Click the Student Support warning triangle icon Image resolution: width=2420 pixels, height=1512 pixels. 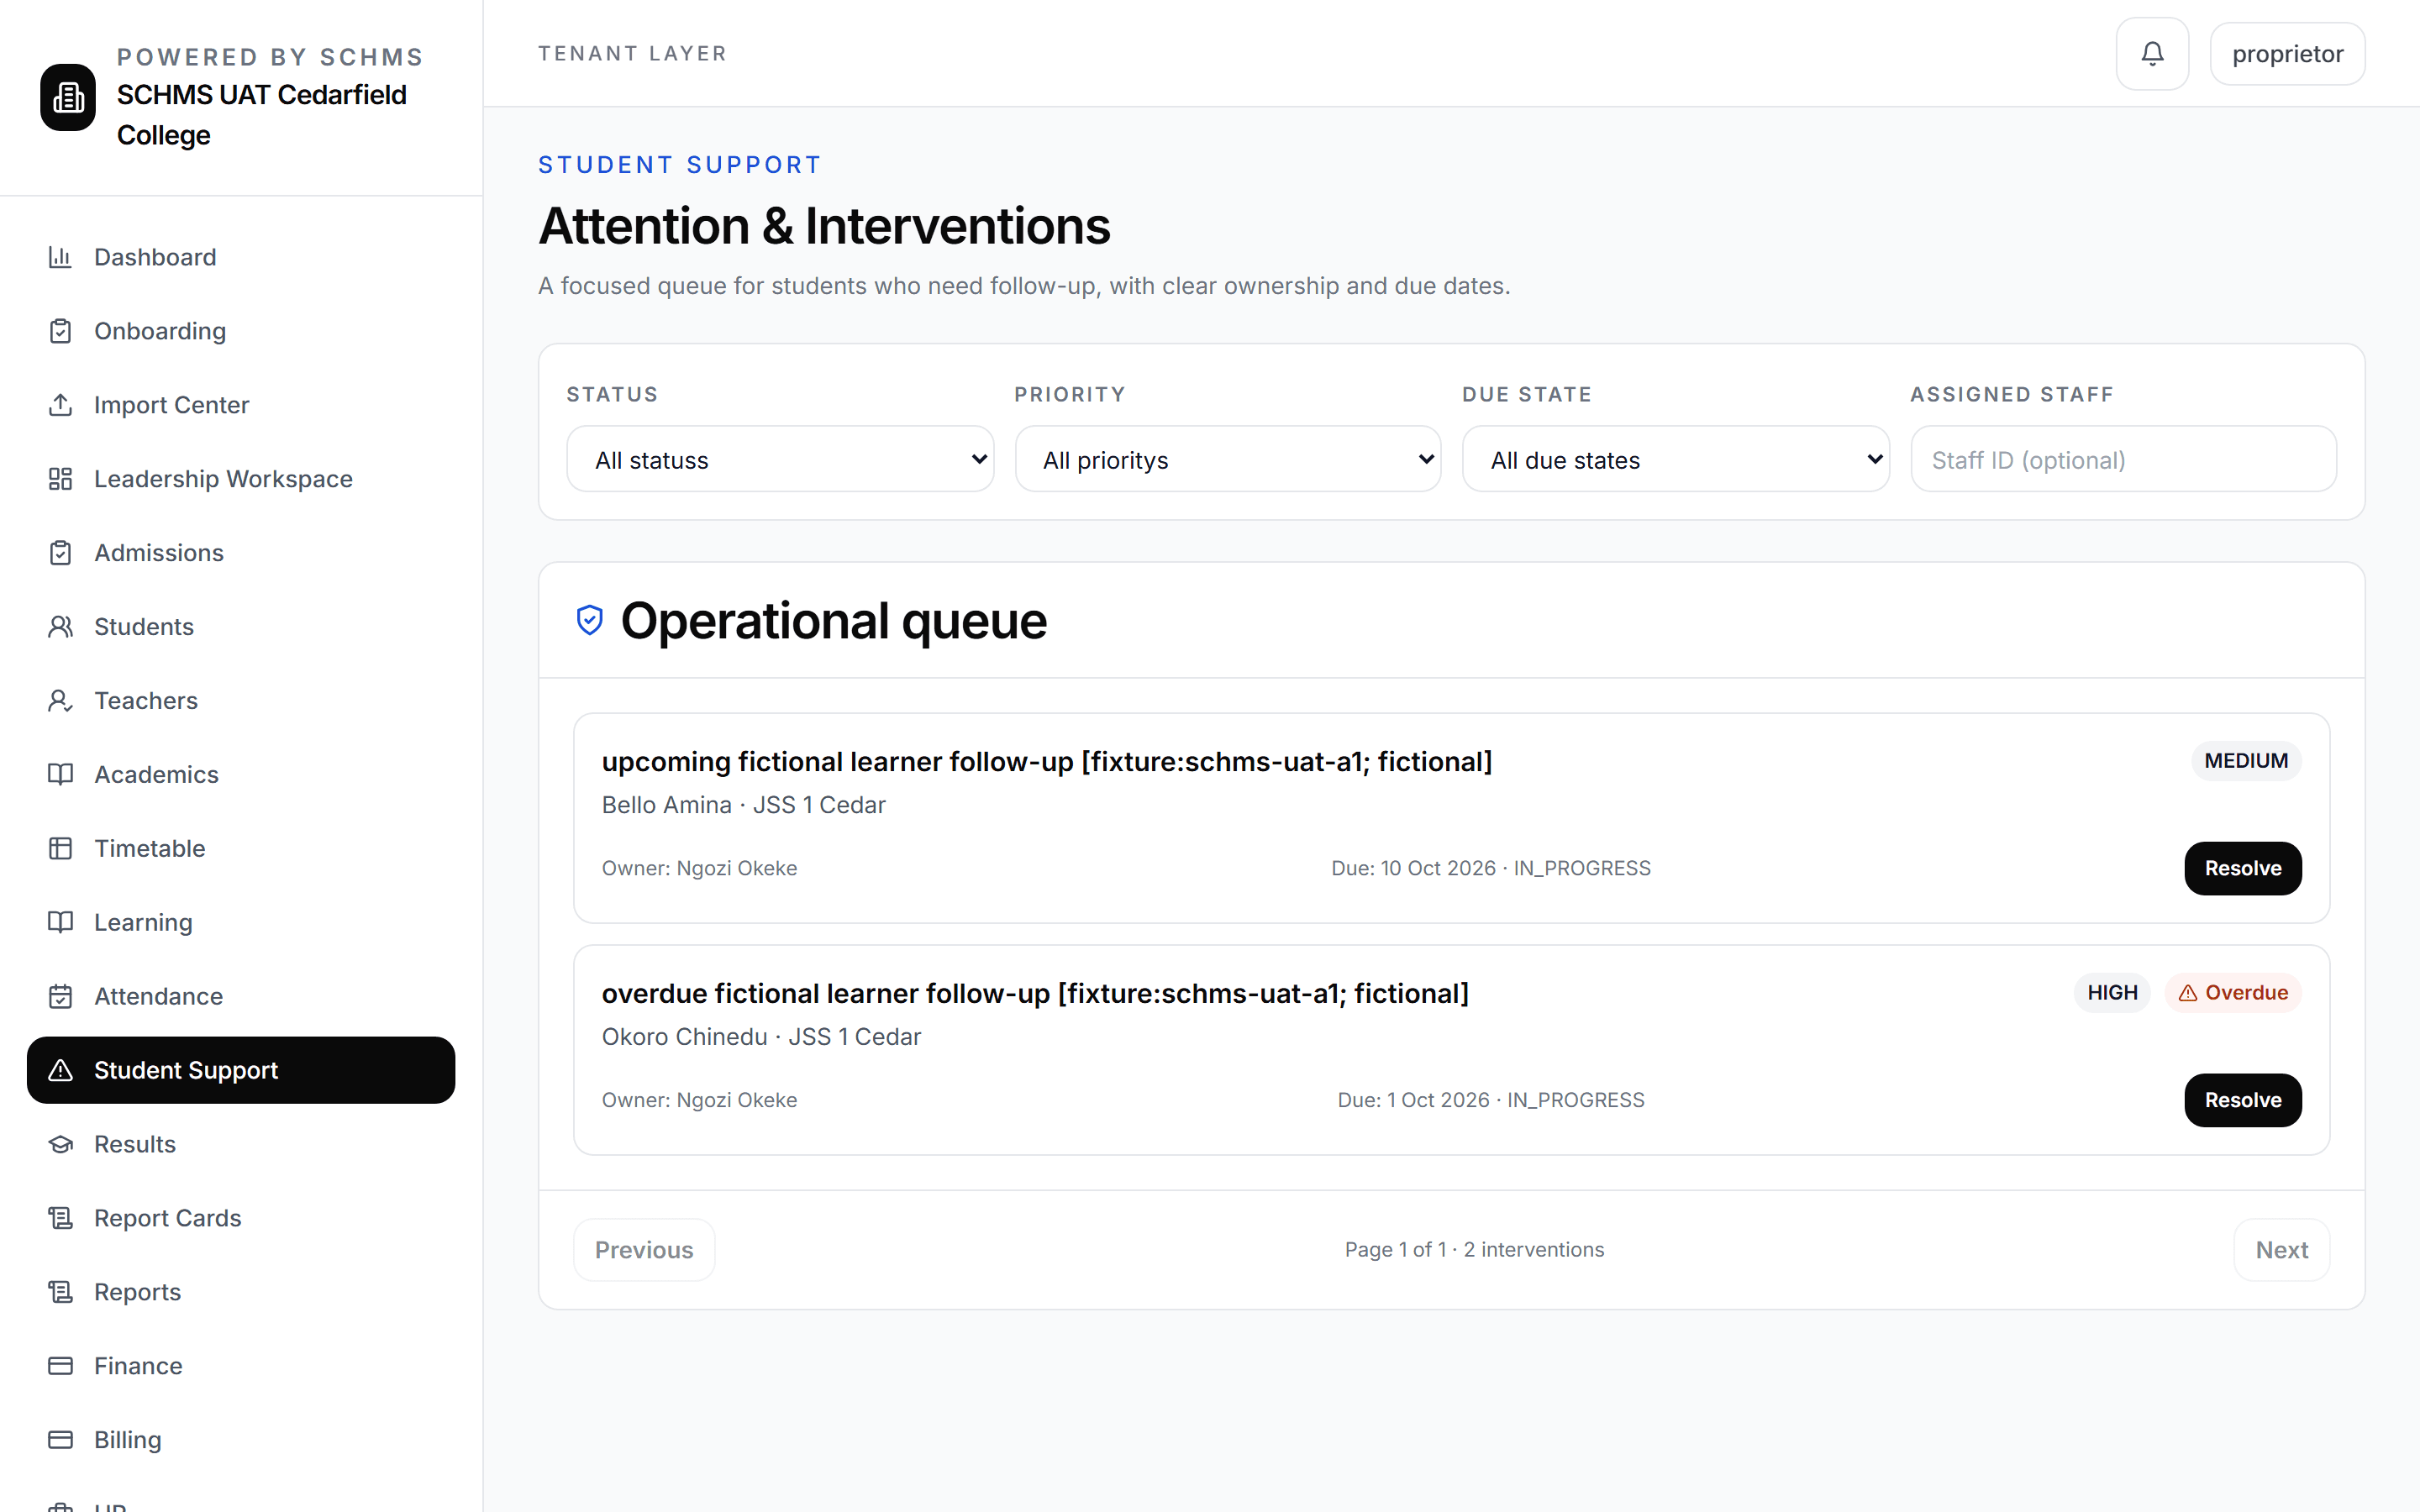(61, 1071)
